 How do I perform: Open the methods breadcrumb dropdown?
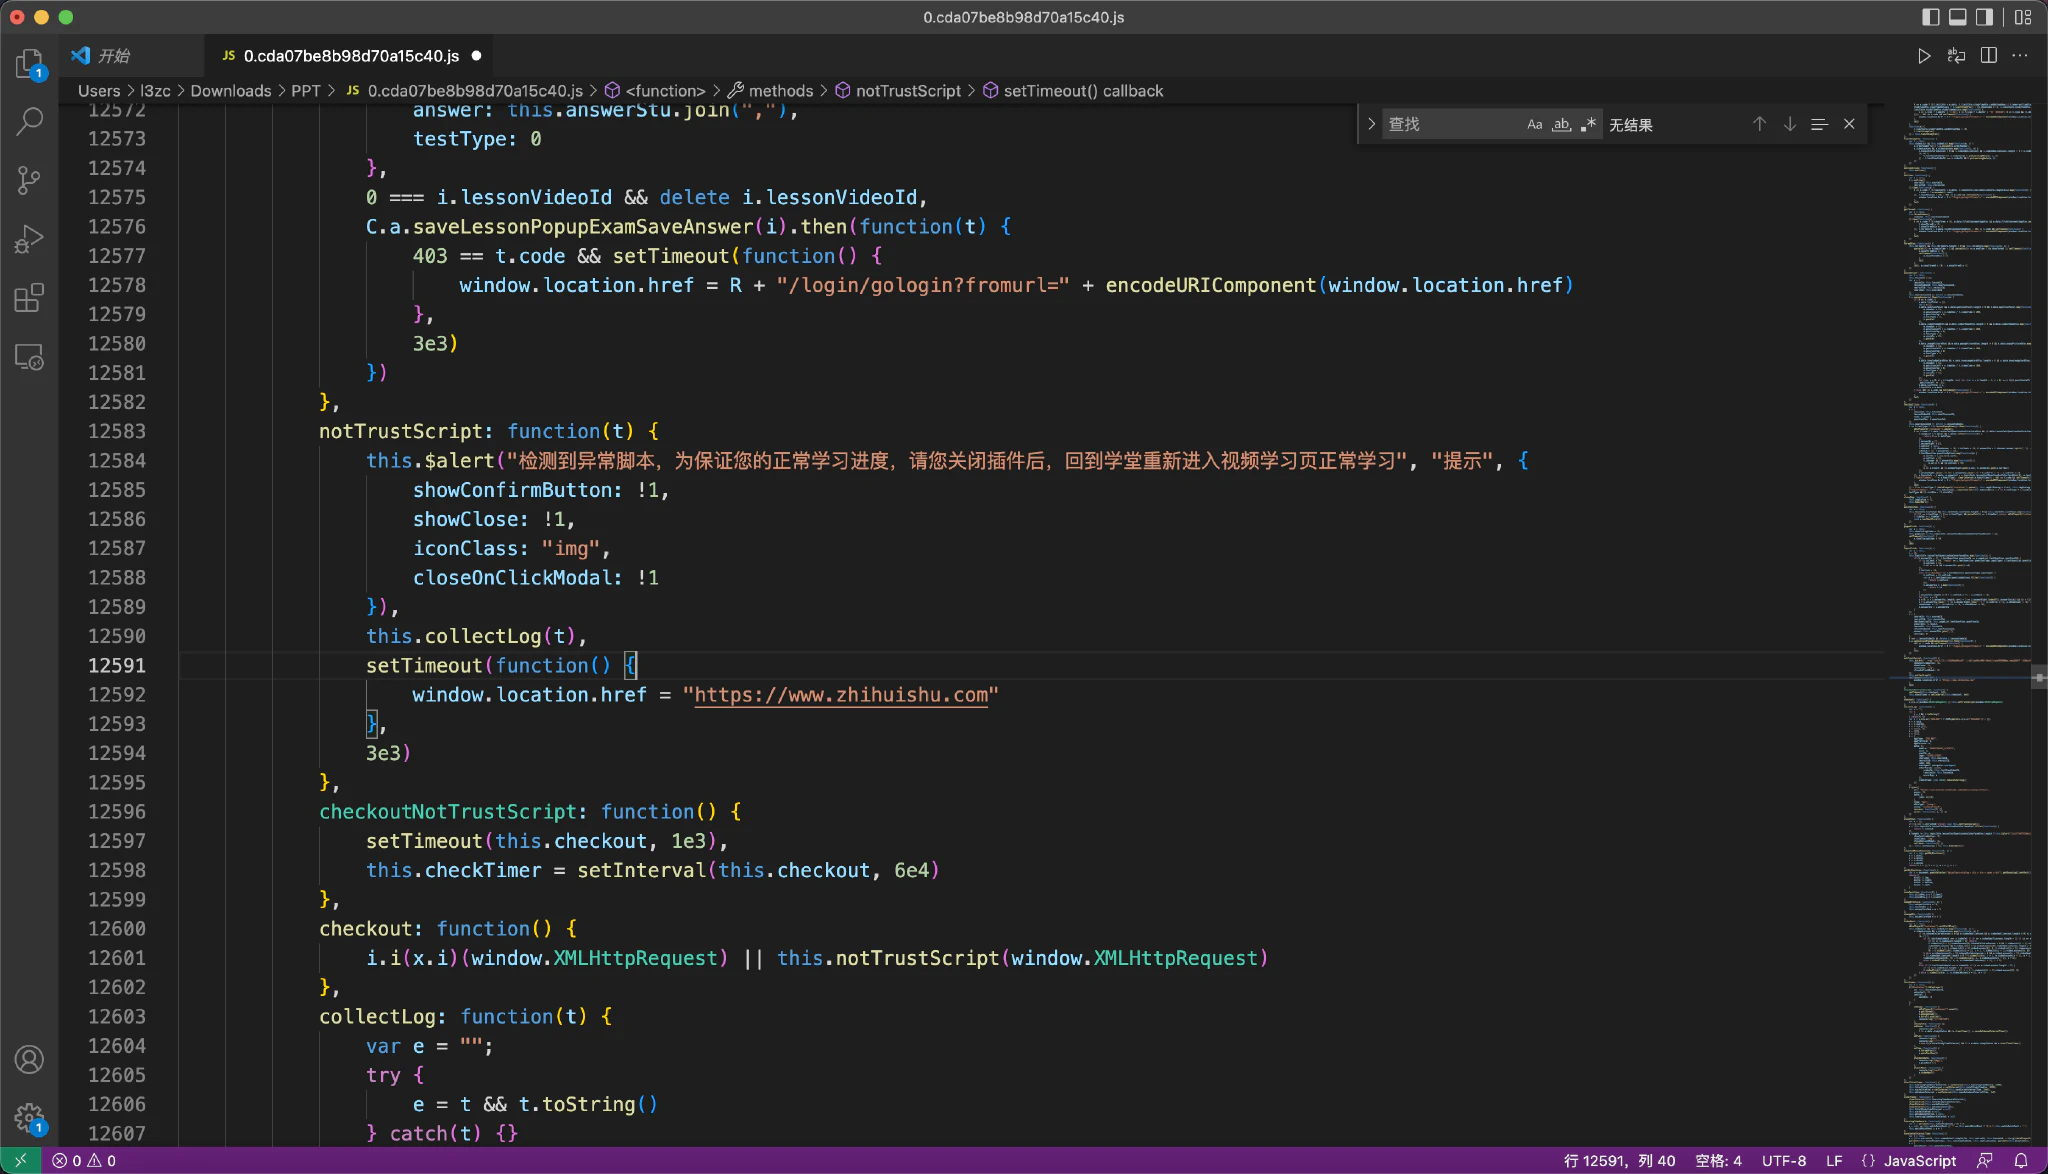coord(780,91)
